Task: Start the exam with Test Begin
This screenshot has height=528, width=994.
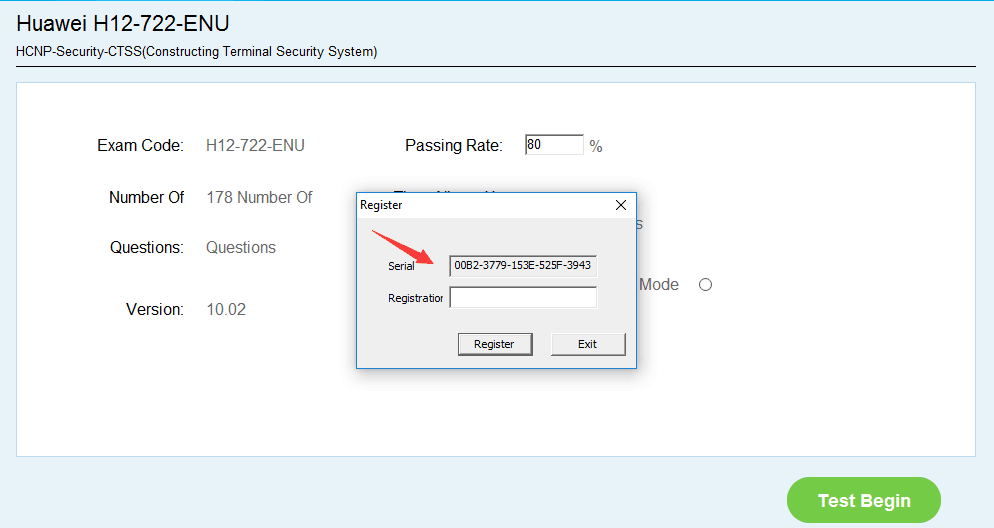Action: point(863,500)
